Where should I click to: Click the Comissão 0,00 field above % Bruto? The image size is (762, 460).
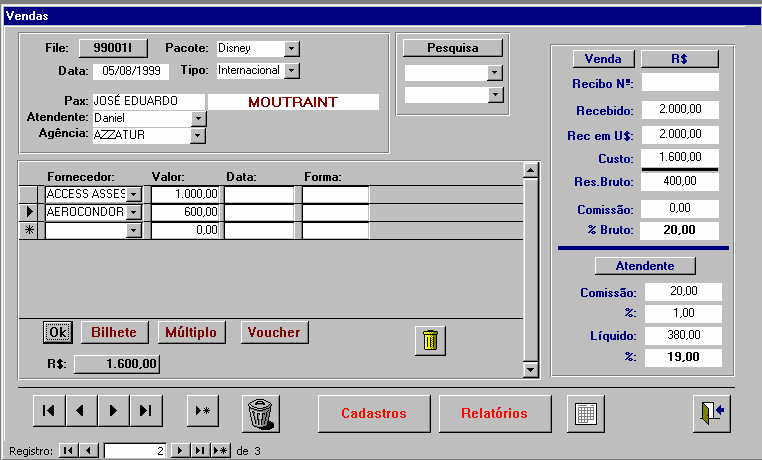pos(680,209)
